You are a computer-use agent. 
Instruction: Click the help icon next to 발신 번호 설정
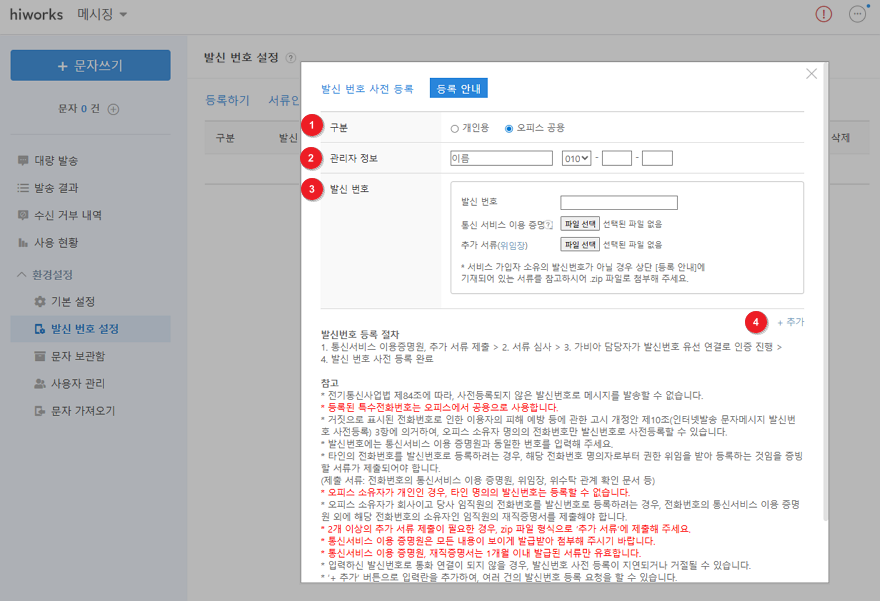click(291, 59)
